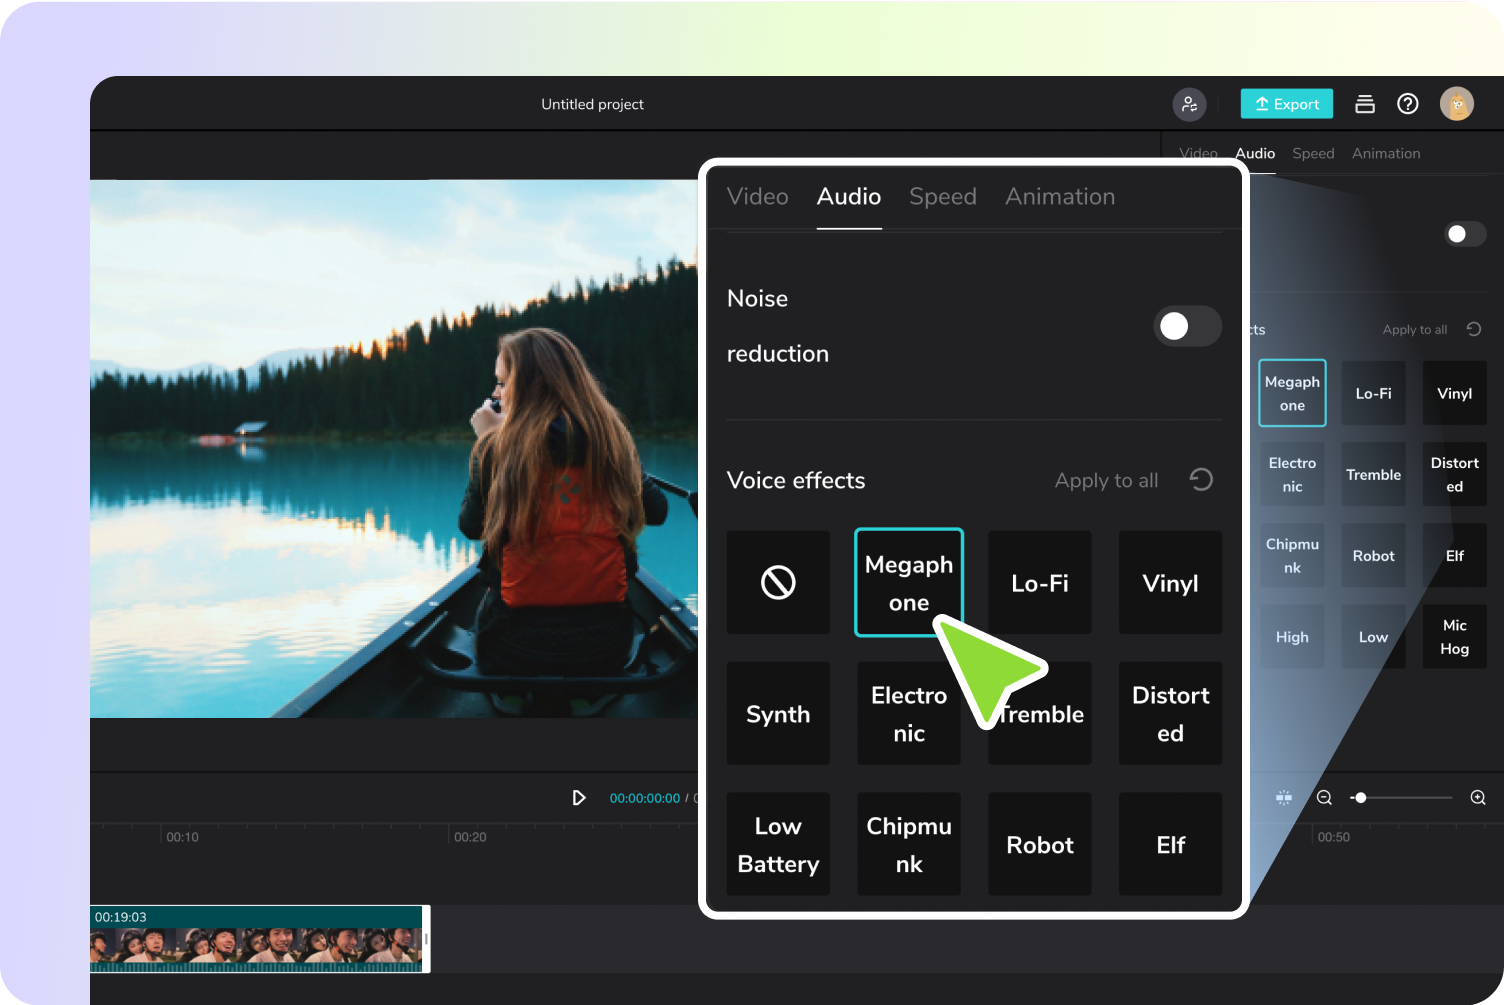This screenshot has width=1504, height=1005.
Task: Click the timeline zoom slider handle
Action: pos(1360,798)
